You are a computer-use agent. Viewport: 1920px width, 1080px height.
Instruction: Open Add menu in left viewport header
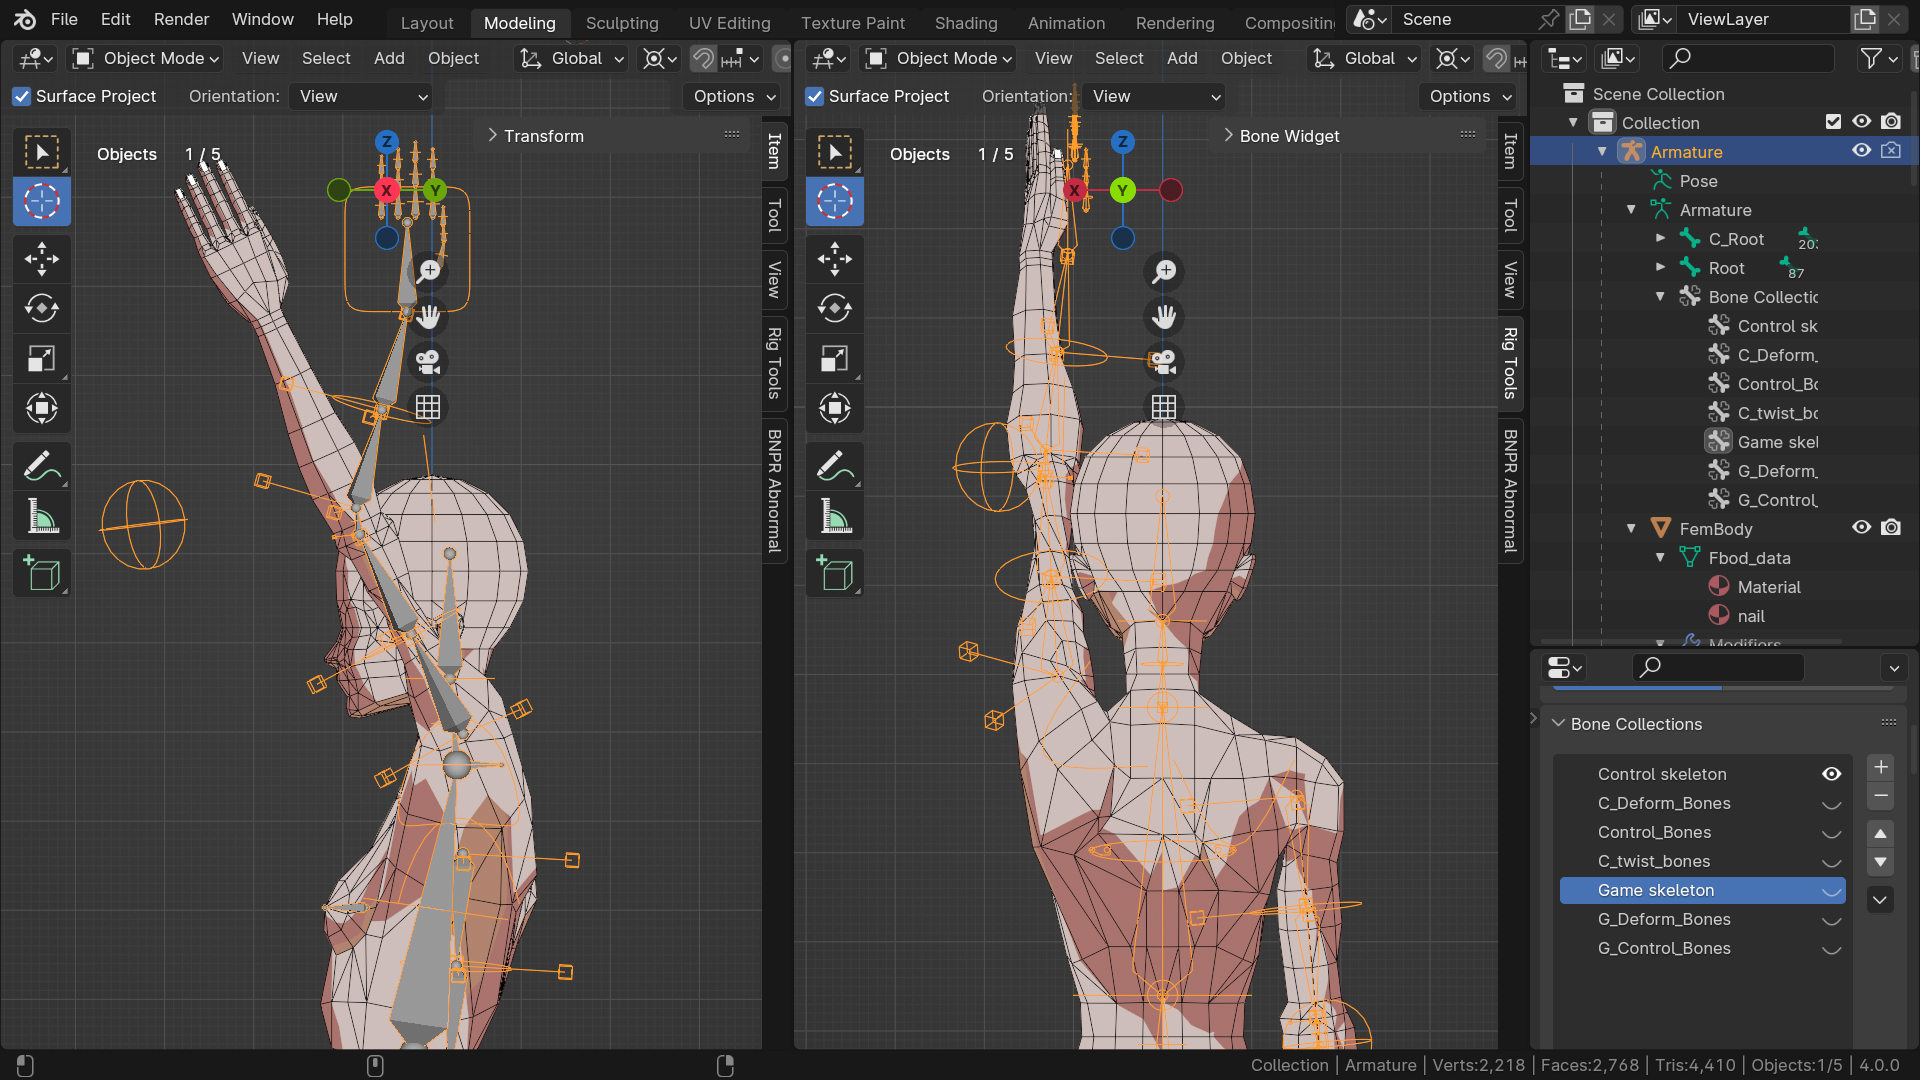point(389,59)
